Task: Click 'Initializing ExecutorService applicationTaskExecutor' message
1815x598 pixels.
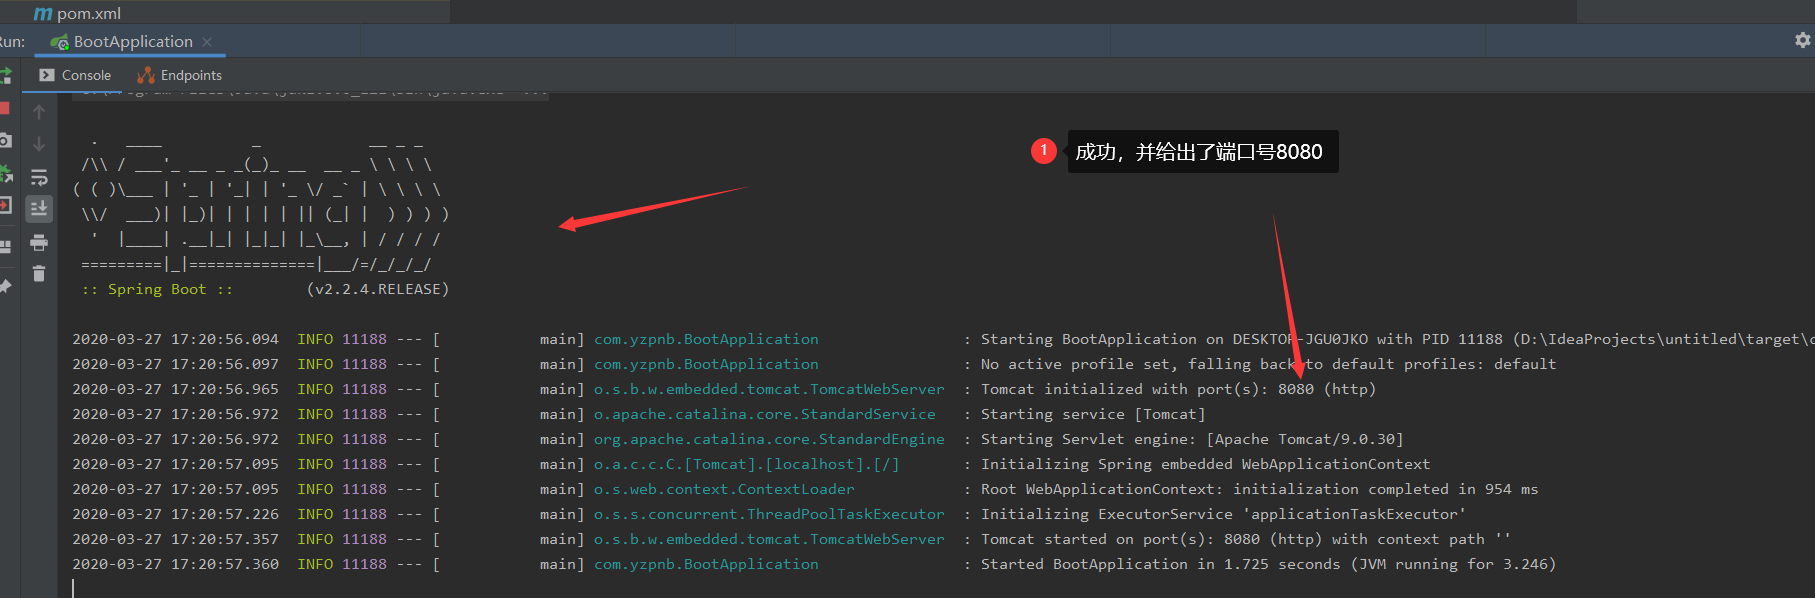Action: 1223,514
